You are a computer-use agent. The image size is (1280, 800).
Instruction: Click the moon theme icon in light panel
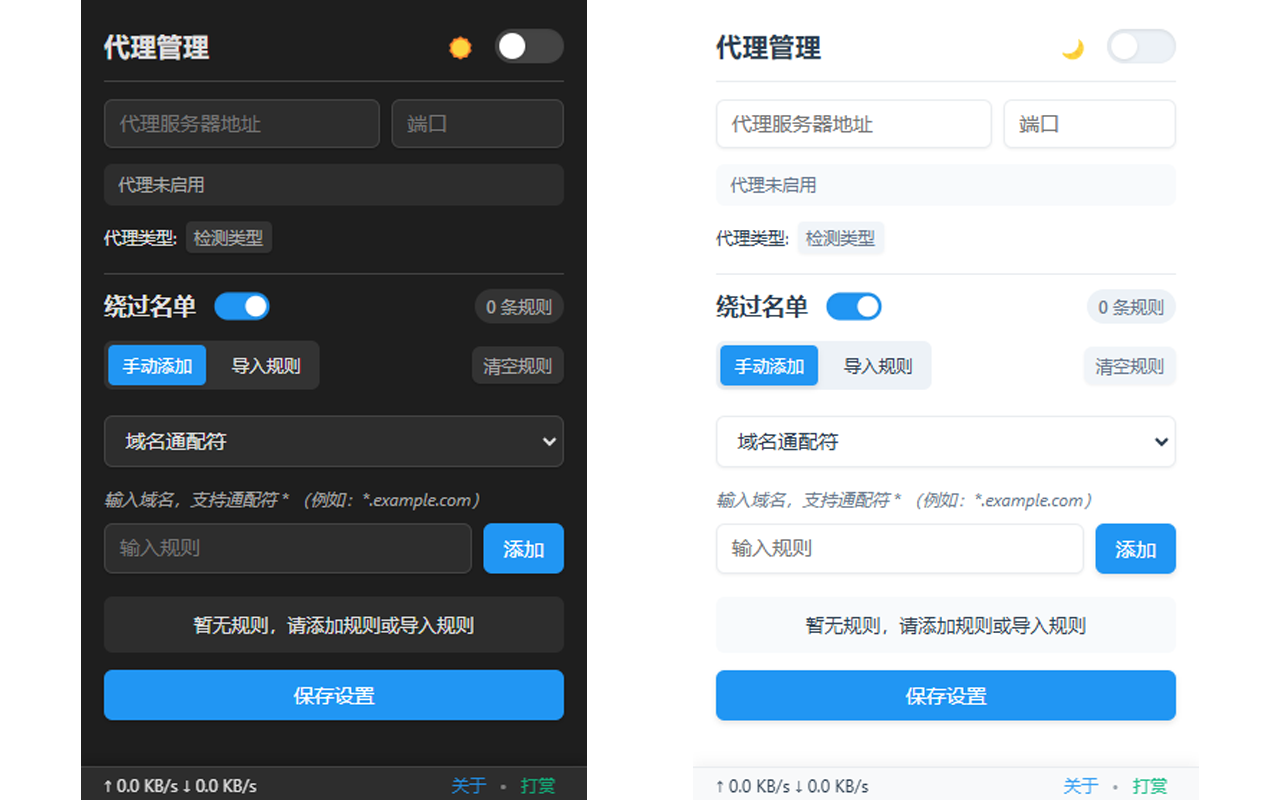click(x=1072, y=47)
